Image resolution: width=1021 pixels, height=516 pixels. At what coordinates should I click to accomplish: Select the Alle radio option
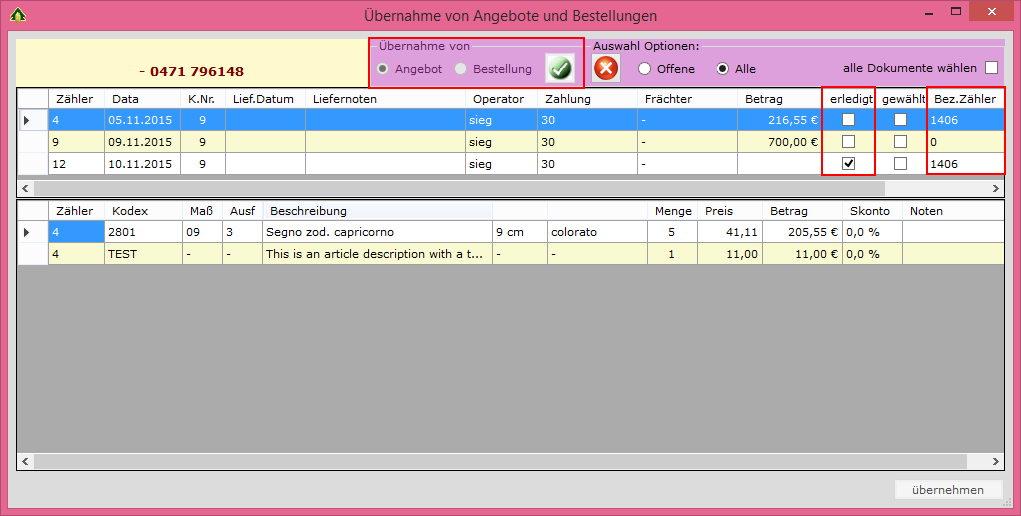coord(723,69)
